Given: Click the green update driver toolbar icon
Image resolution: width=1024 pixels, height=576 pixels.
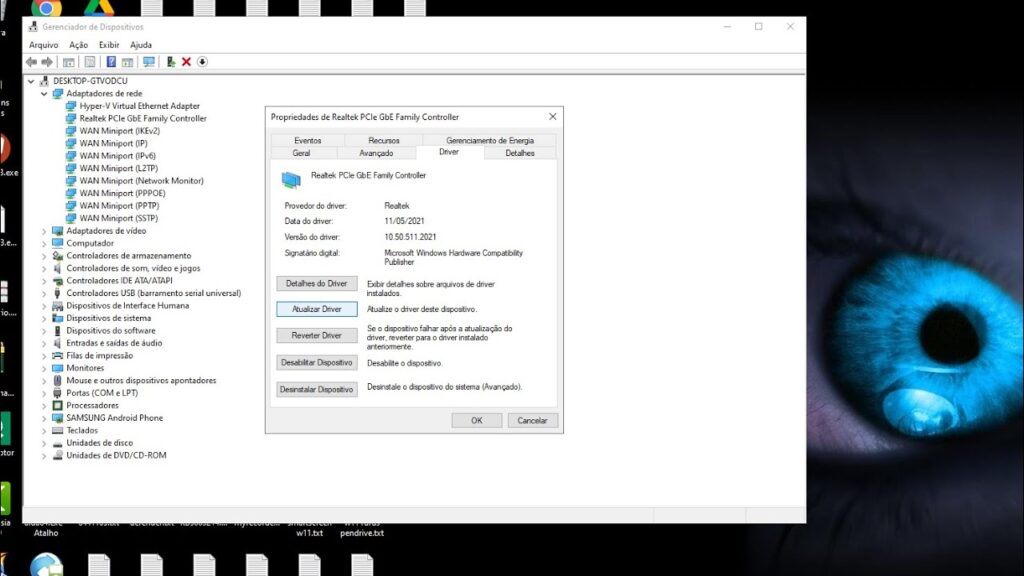Looking at the screenshot, I should 170,62.
